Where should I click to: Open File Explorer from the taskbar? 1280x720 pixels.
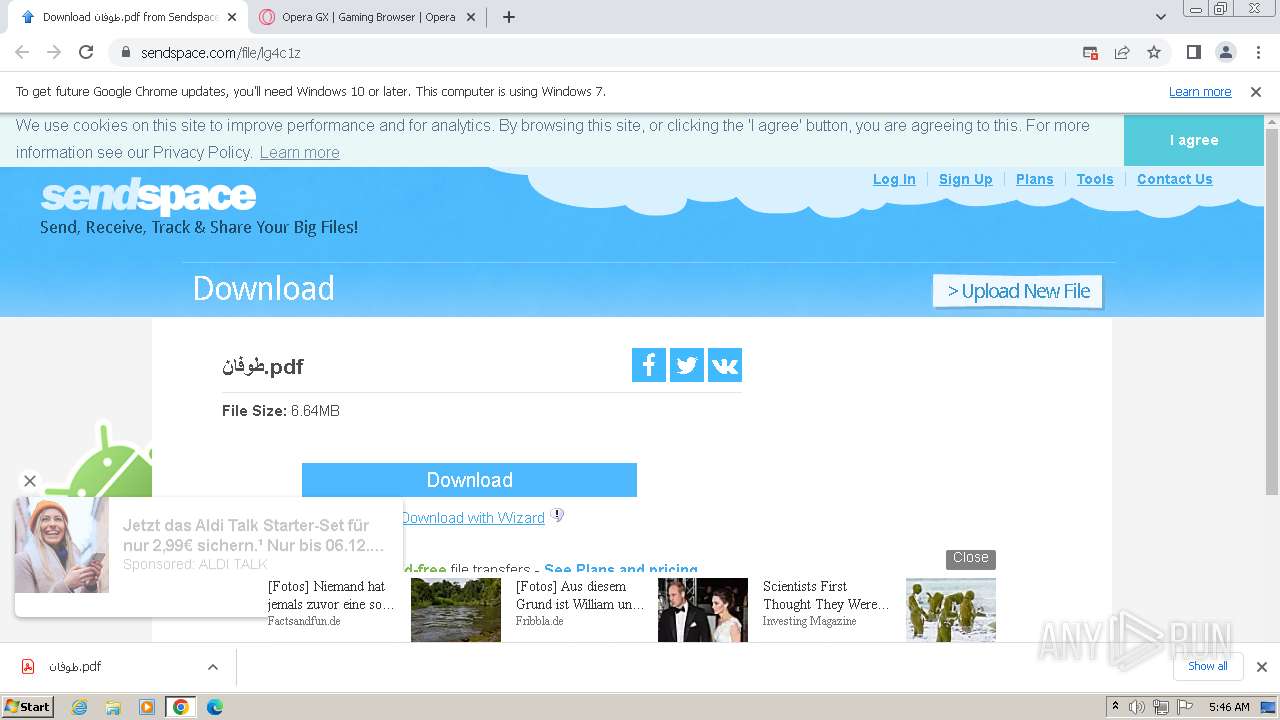coord(113,707)
